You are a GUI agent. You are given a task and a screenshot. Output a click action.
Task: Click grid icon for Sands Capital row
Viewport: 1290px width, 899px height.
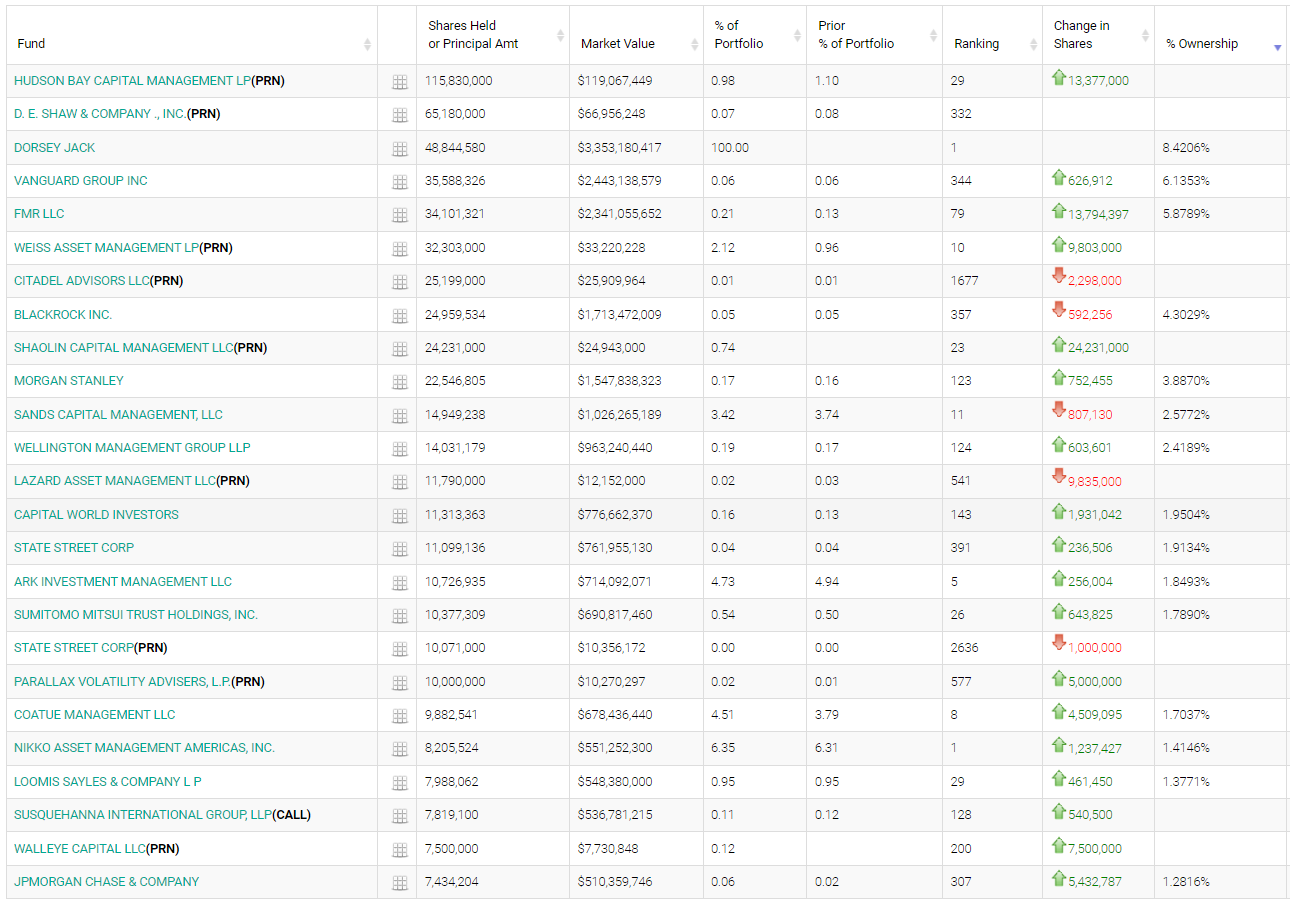[400, 416]
